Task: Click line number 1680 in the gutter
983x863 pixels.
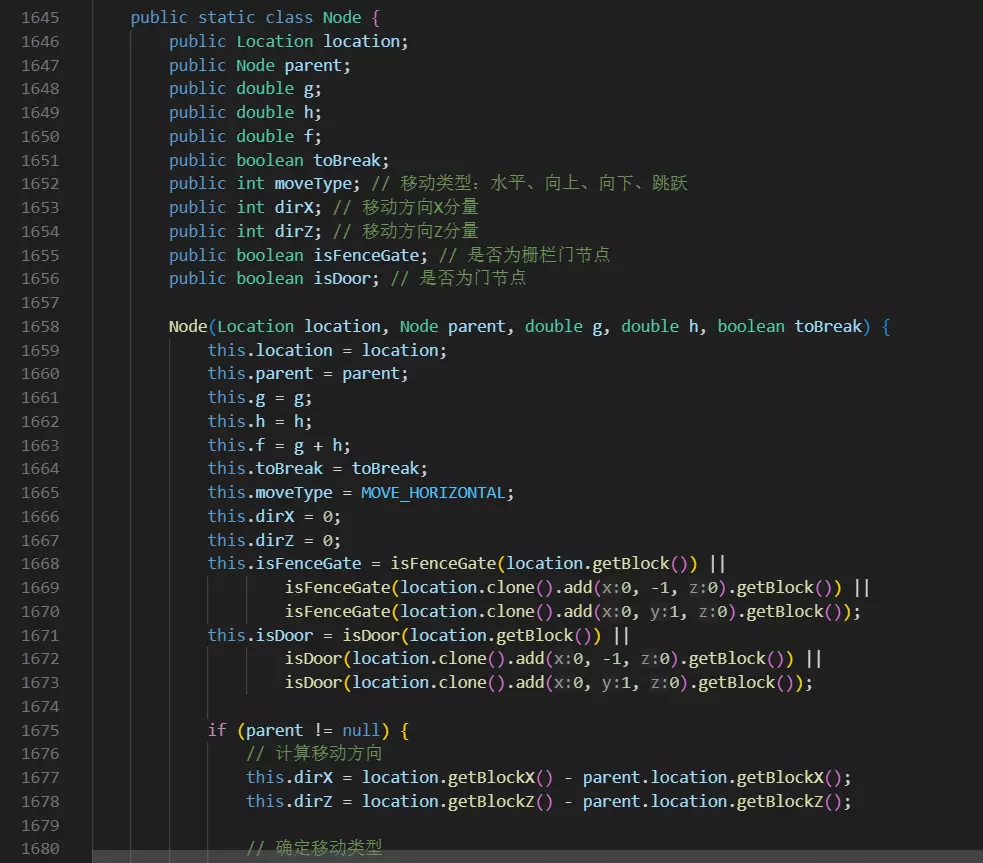Action: (x=40, y=849)
